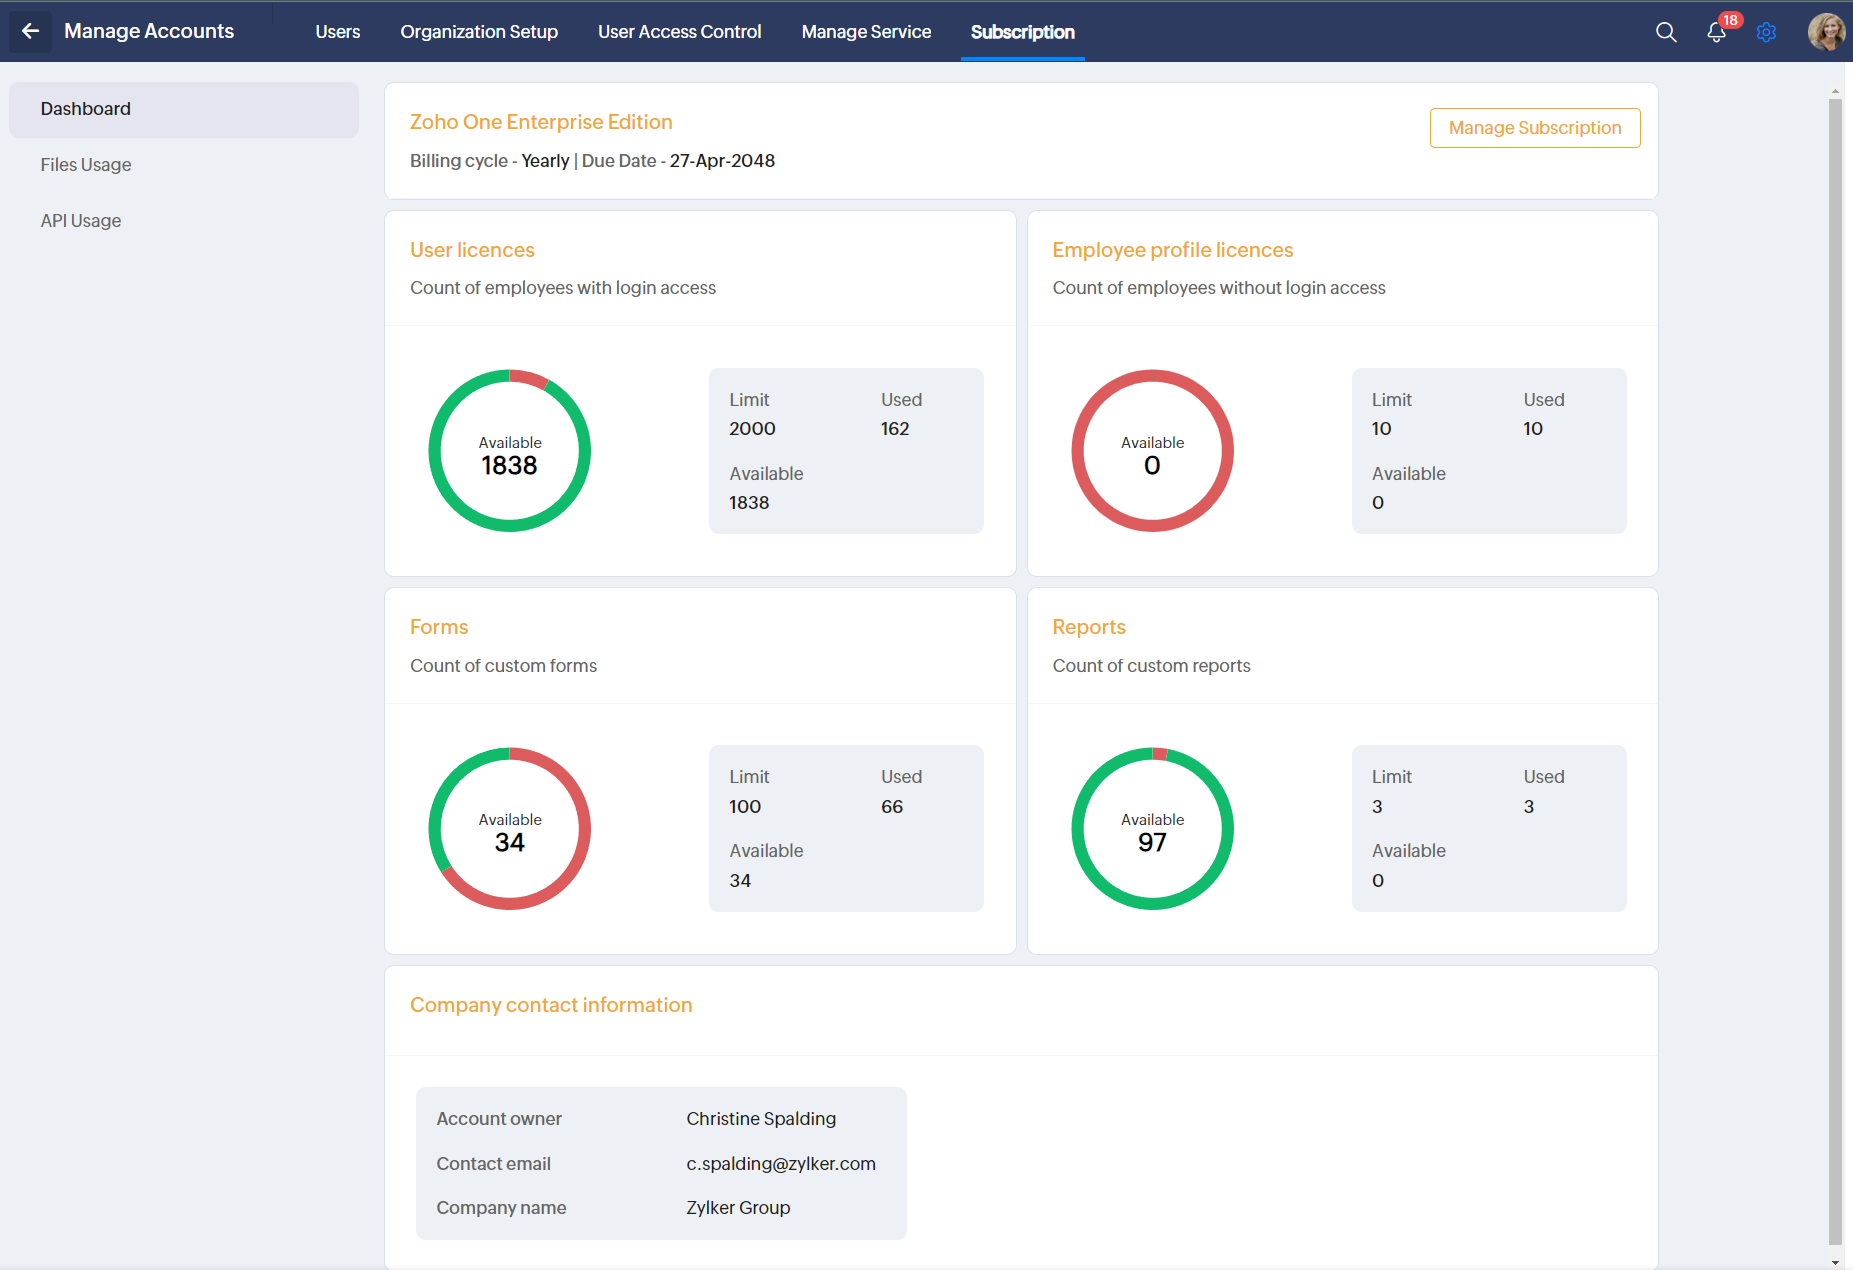The height and width of the screenshot is (1270, 1853).
Task: Select Dashboard in the sidebar
Action: tap(85, 109)
